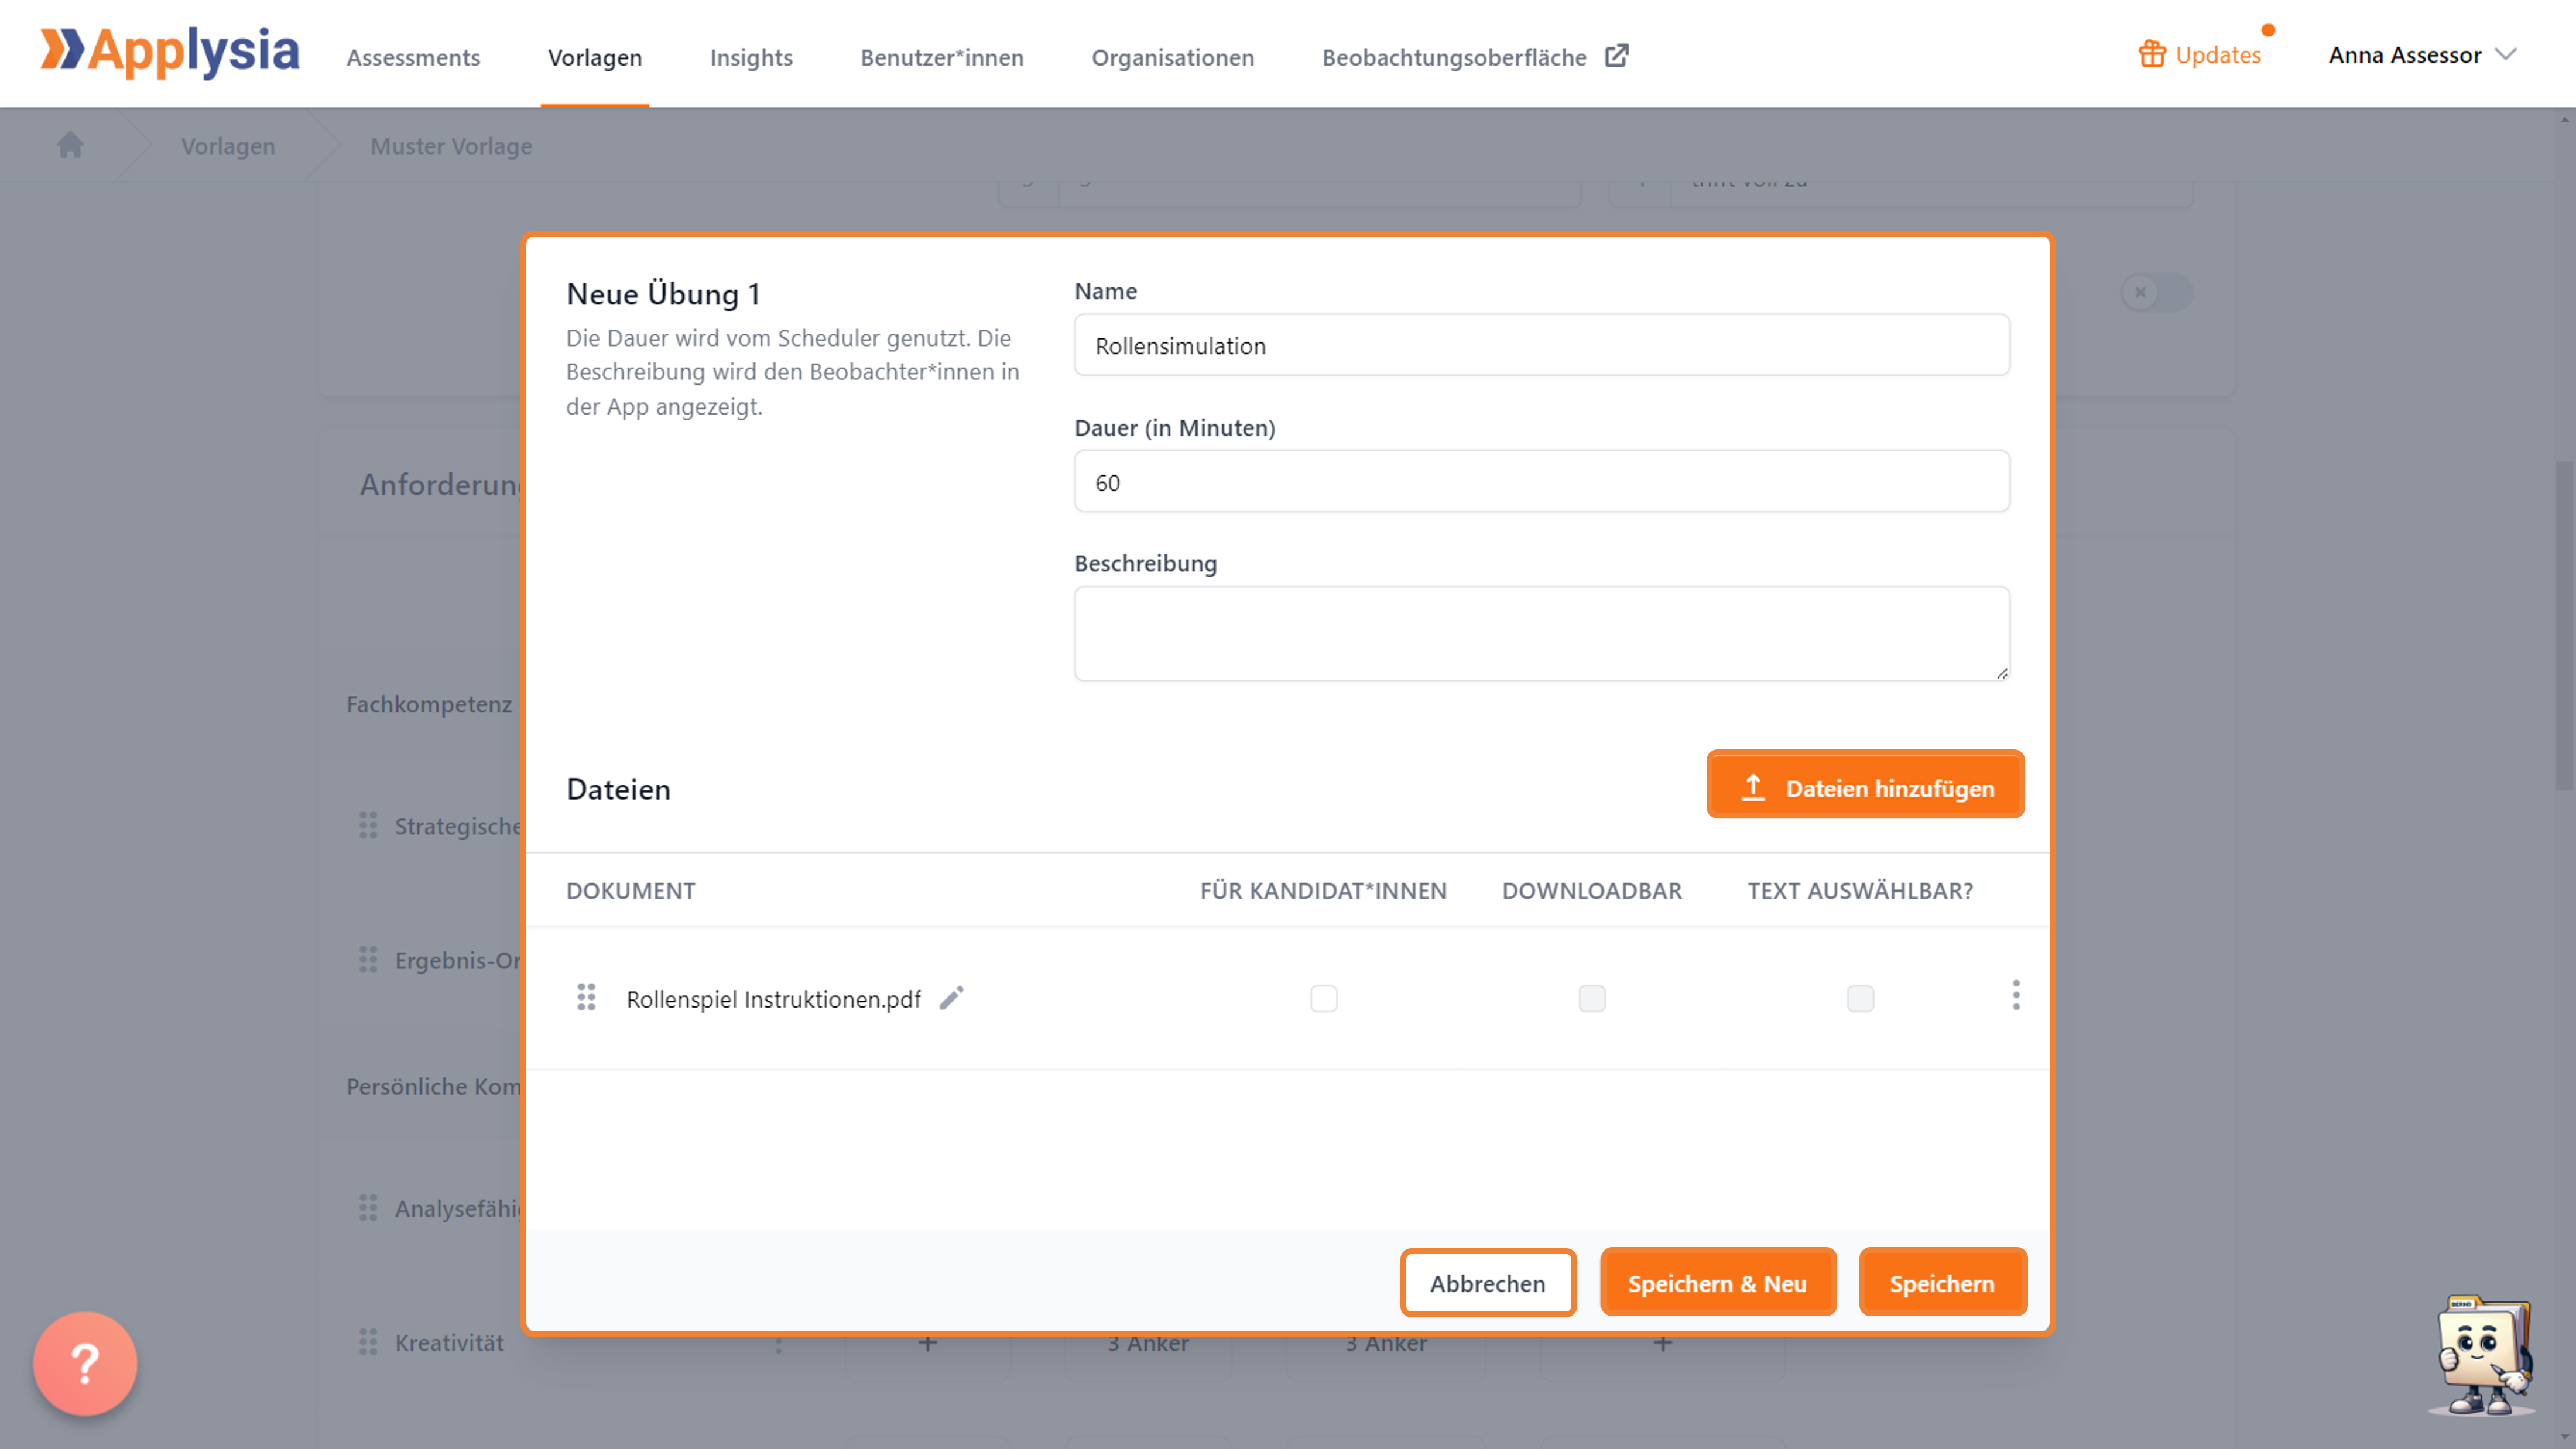Toggle the Downloadbar checkbox

(x=1591, y=998)
